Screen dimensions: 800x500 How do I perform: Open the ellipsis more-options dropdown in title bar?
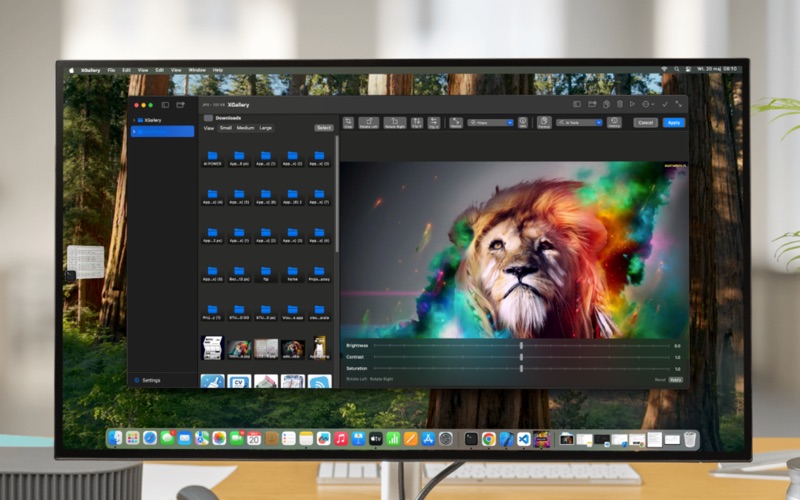tap(647, 104)
